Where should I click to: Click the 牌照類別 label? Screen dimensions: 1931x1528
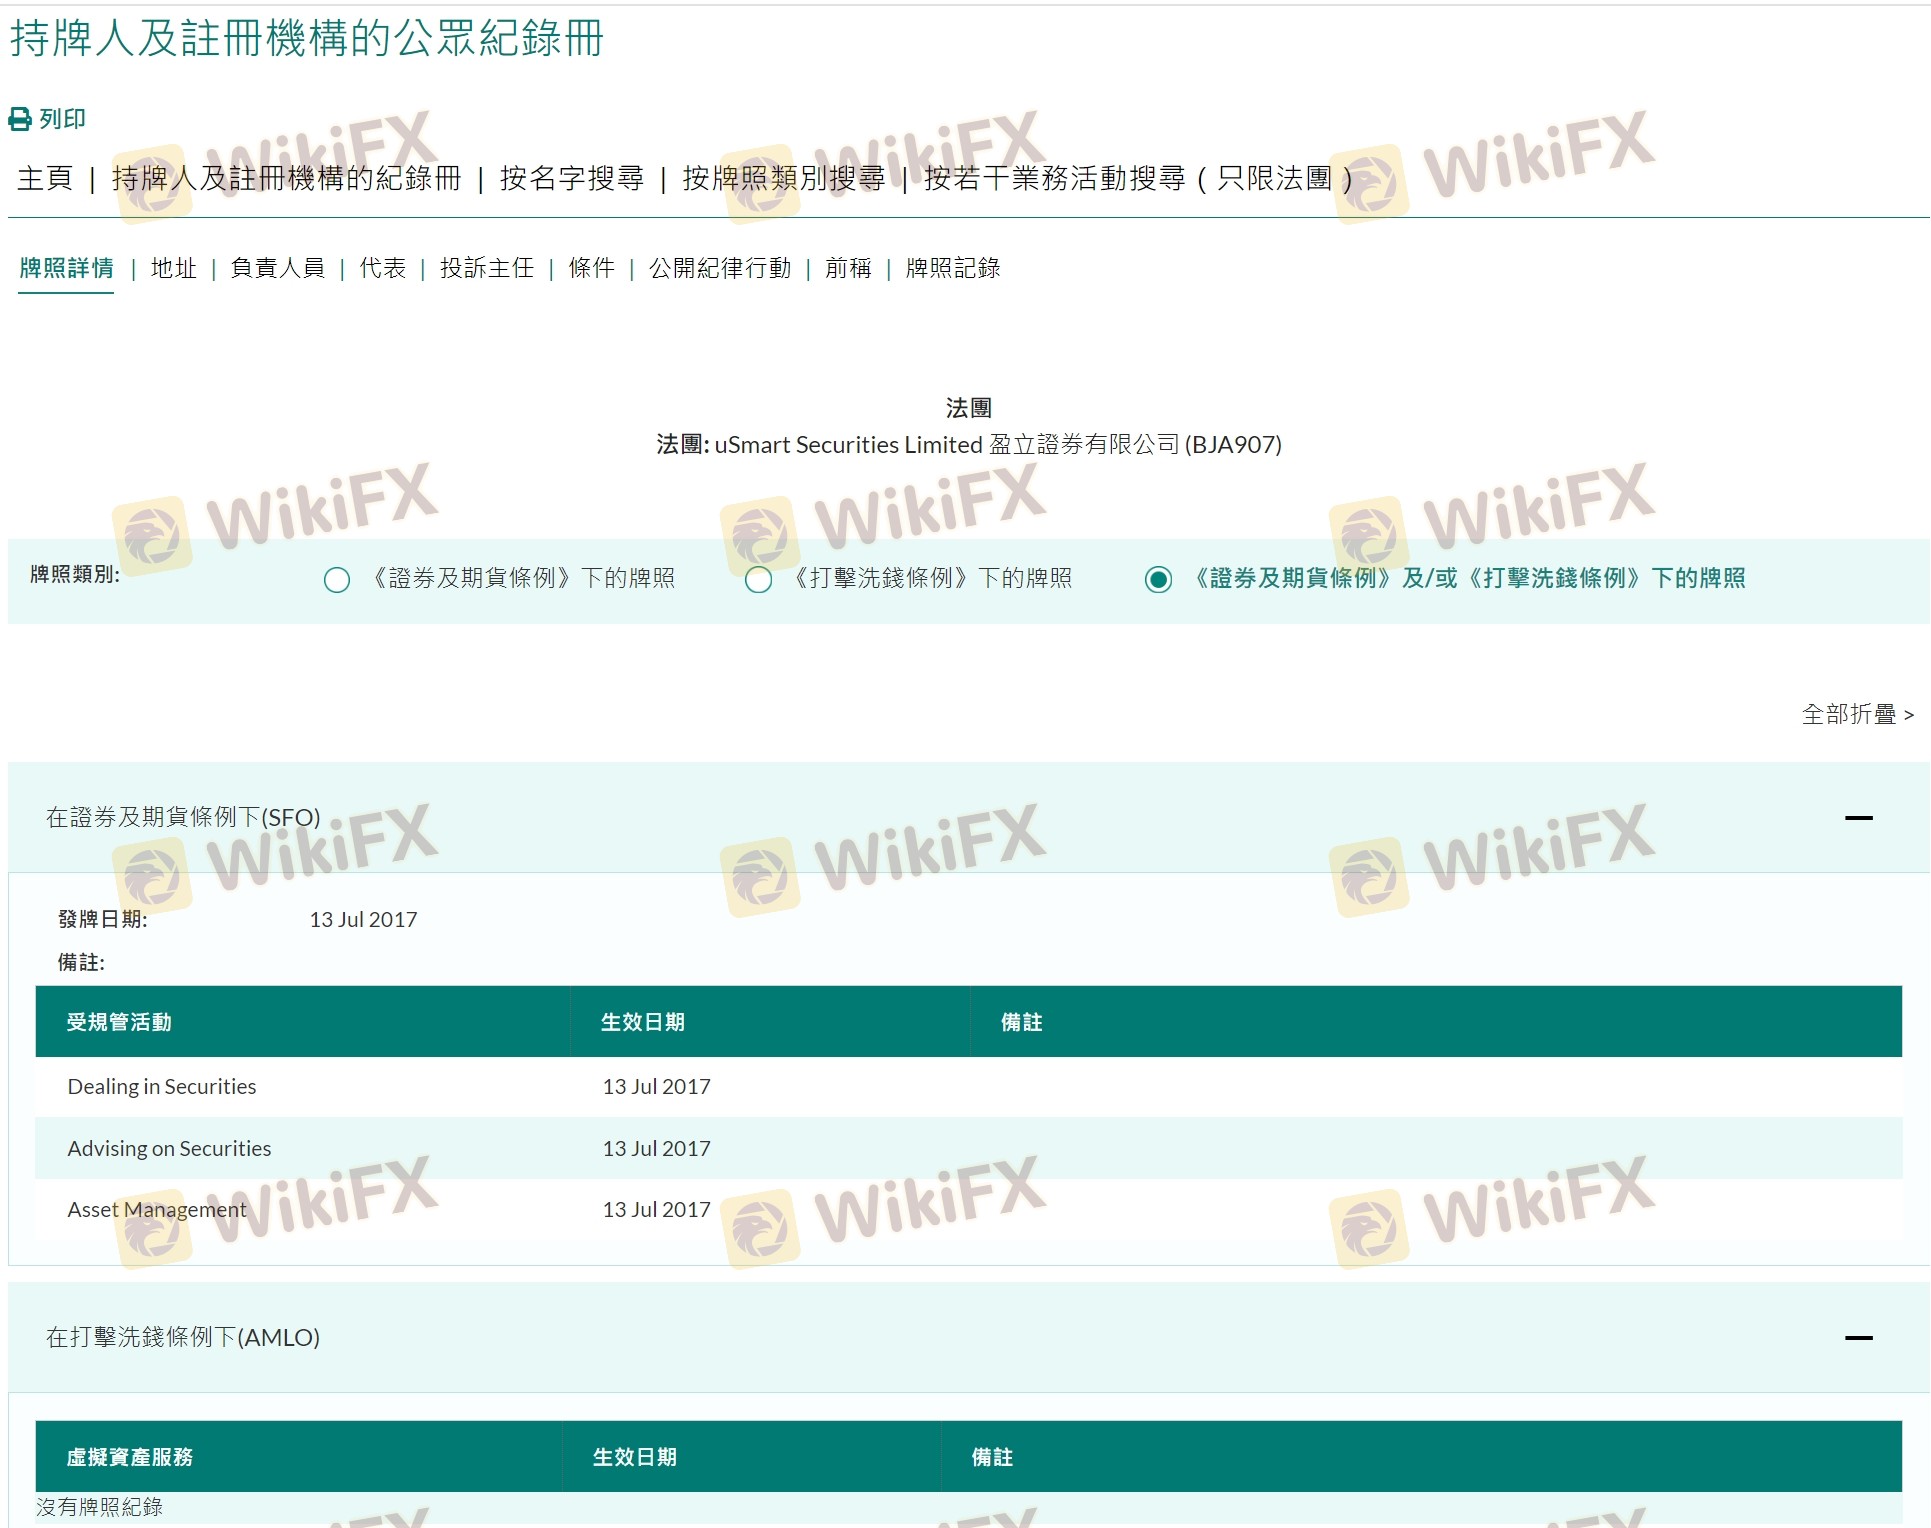[x=75, y=575]
